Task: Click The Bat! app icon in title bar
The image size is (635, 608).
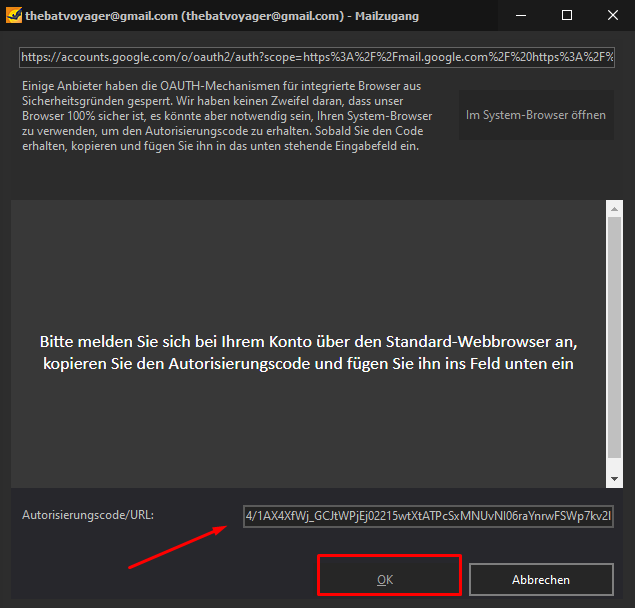Action: (13, 15)
